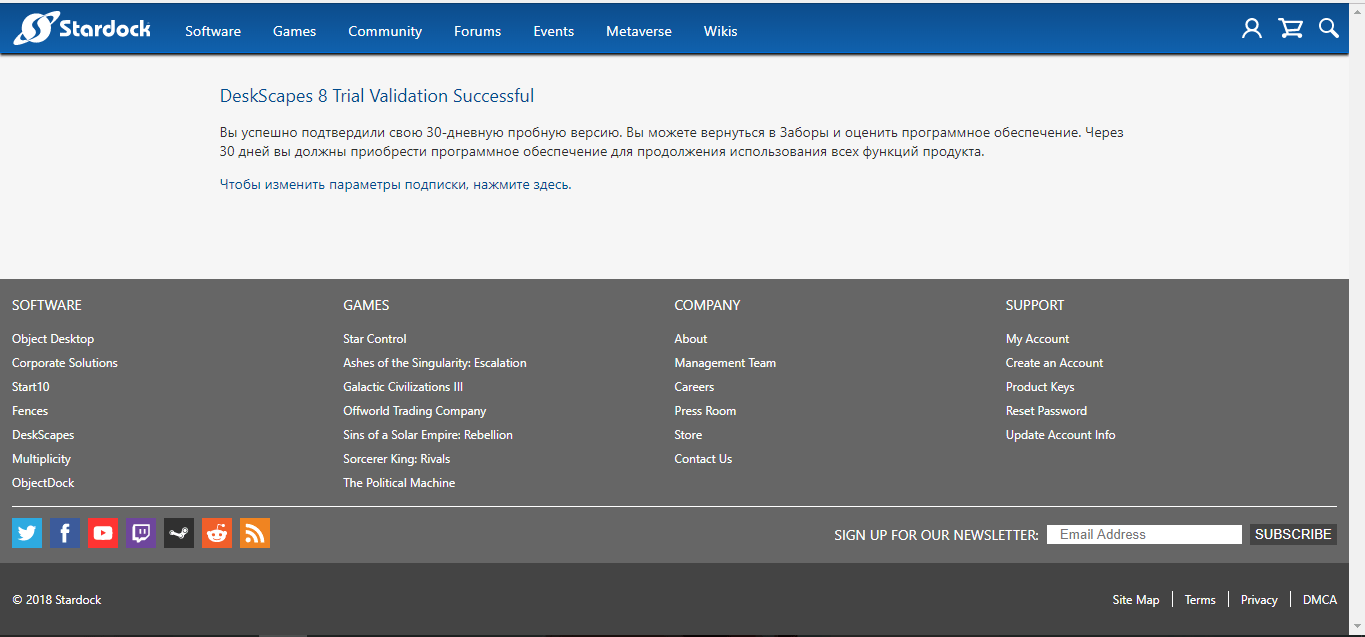Viewport: 1365px width, 637px height.
Task: Click the © 2018 Stardock copyright text
Action: point(57,600)
